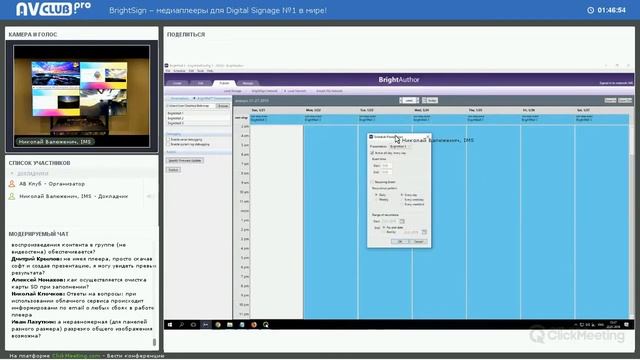Open the Chrome taskbar icon

coord(218,325)
